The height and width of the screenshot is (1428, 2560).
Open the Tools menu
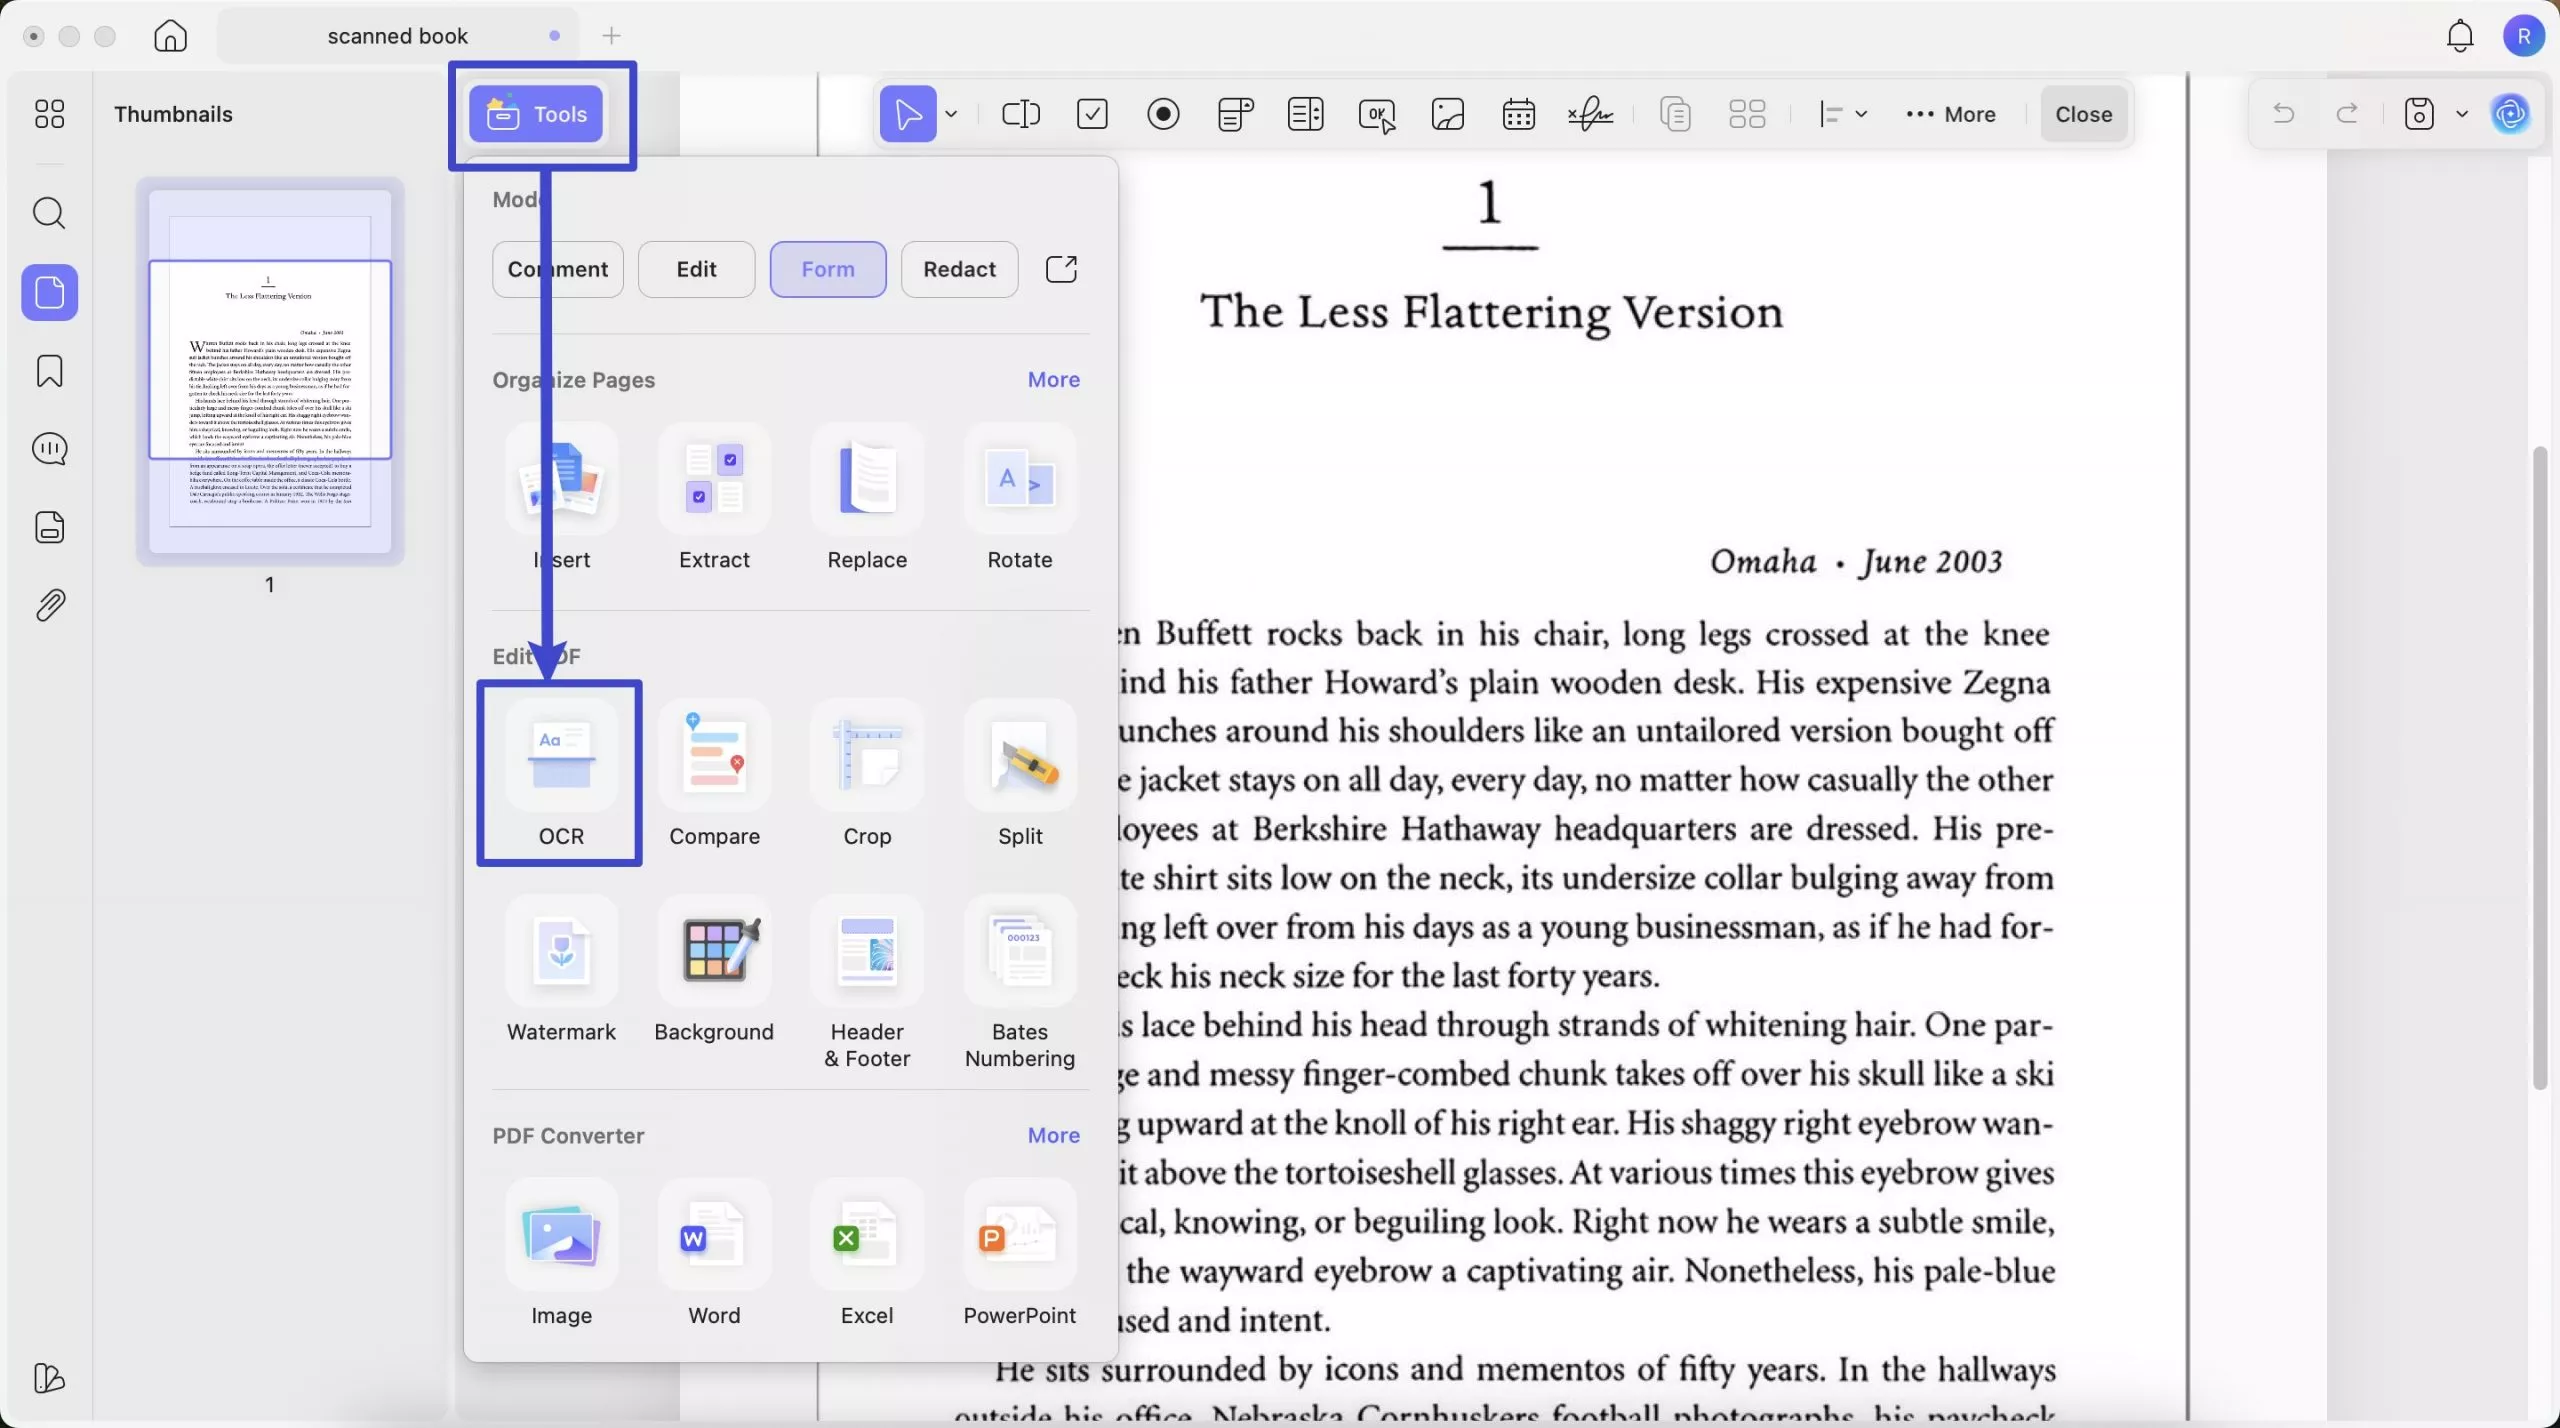537,114
